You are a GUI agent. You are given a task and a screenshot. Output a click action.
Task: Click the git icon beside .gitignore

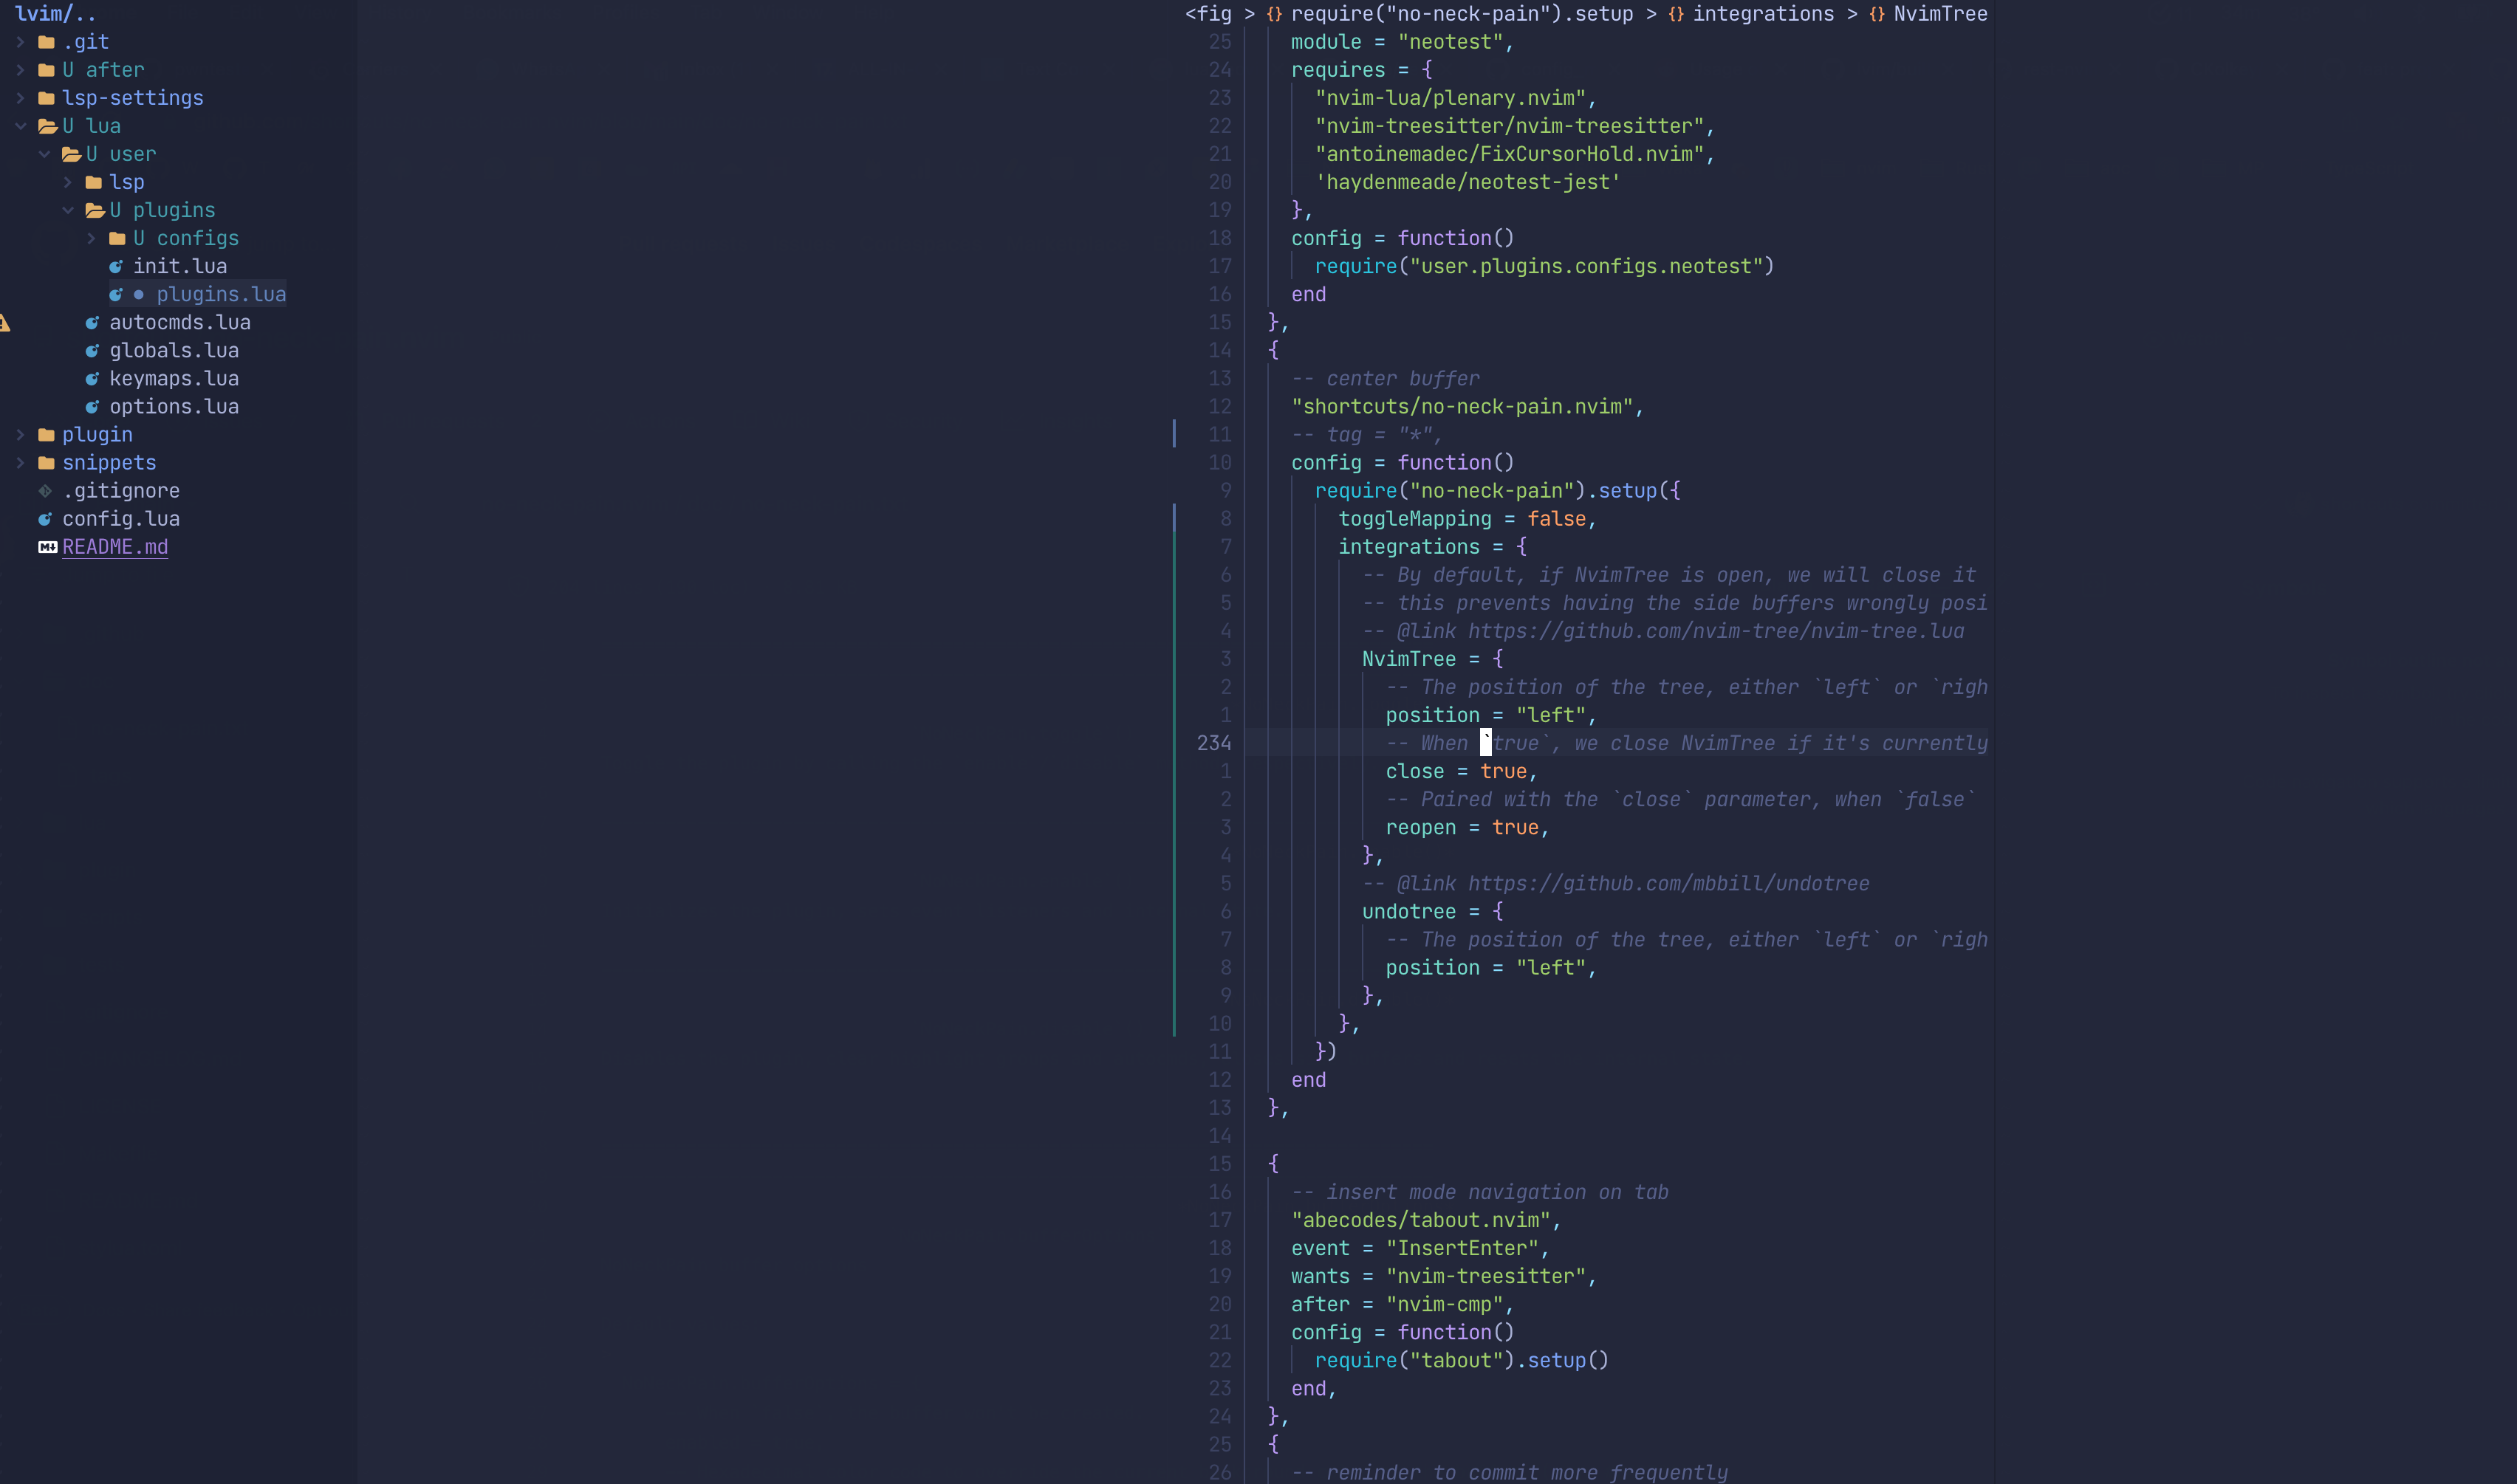tap(45, 491)
